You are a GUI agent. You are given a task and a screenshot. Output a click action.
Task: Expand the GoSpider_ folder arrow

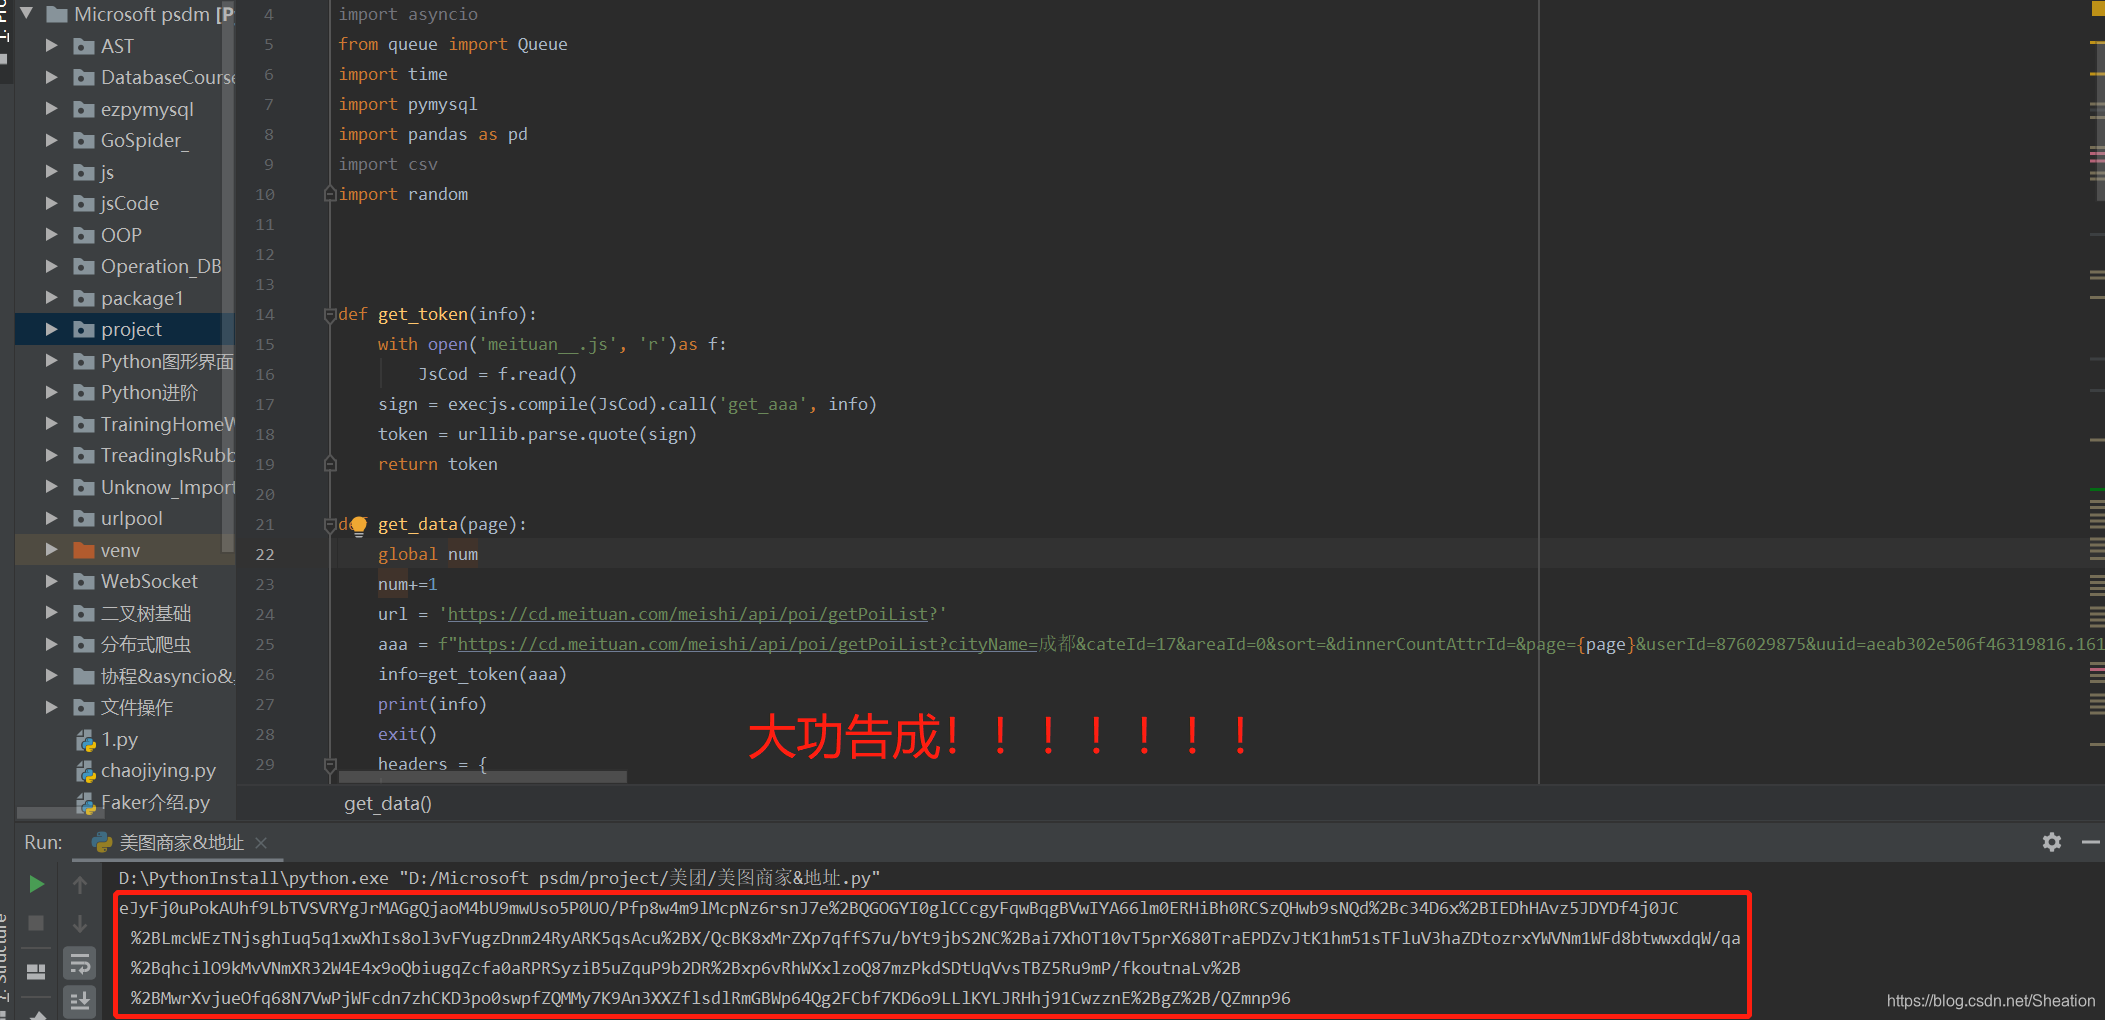pos(52,140)
